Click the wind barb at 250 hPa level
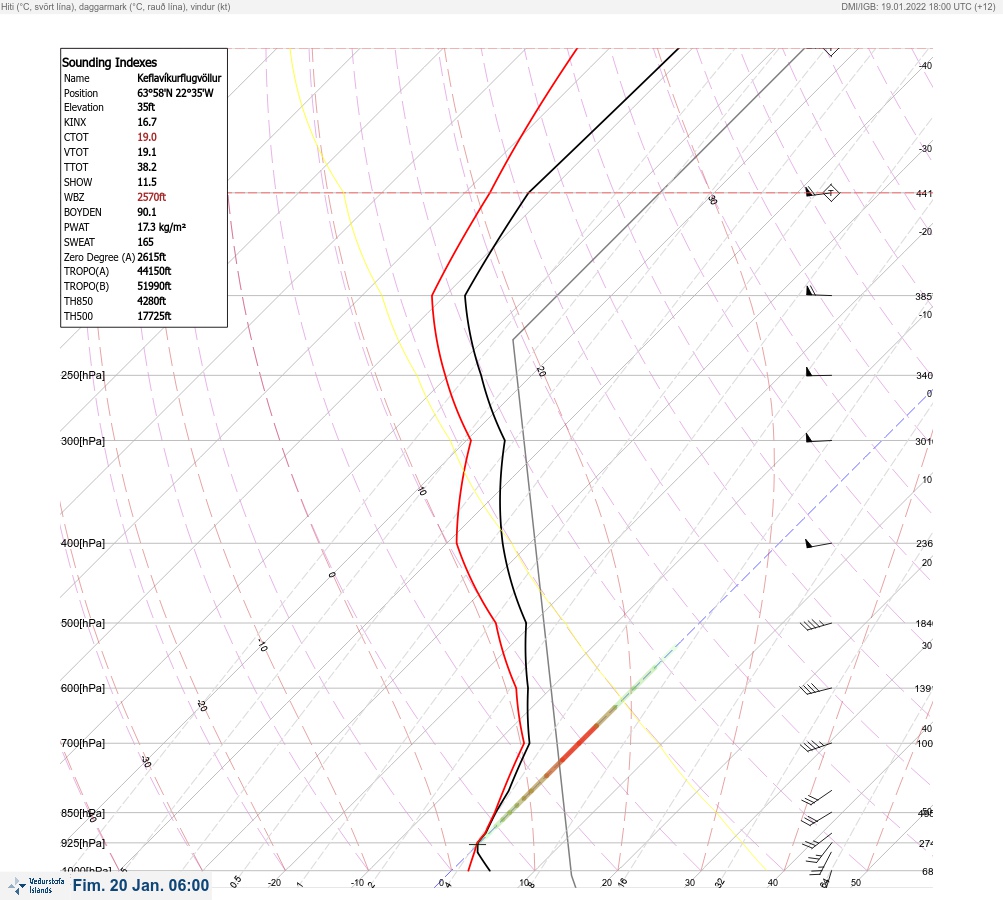Screen dimensions: 1003x900 818,372
